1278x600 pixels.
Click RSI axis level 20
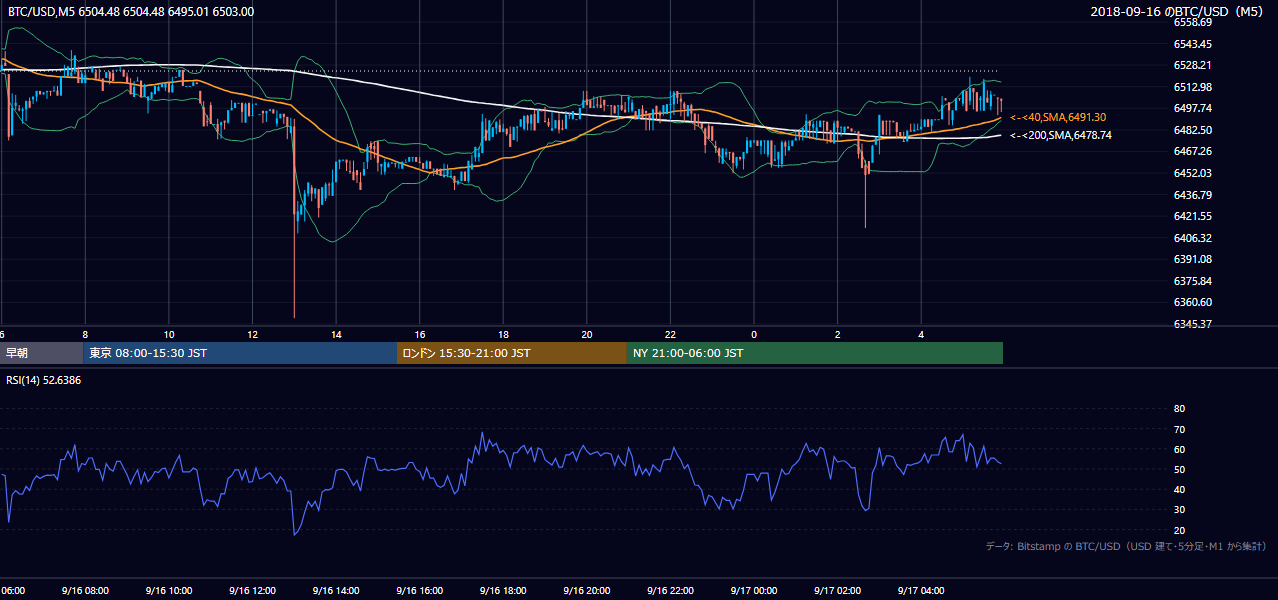(1179, 530)
